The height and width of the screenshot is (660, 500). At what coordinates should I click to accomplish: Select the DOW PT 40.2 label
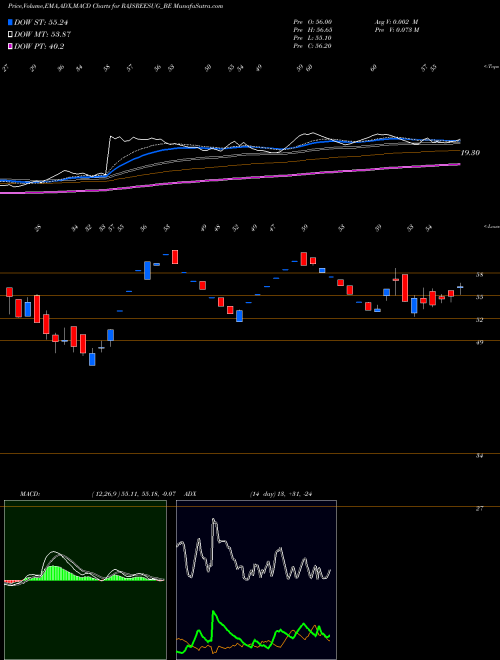39,47
